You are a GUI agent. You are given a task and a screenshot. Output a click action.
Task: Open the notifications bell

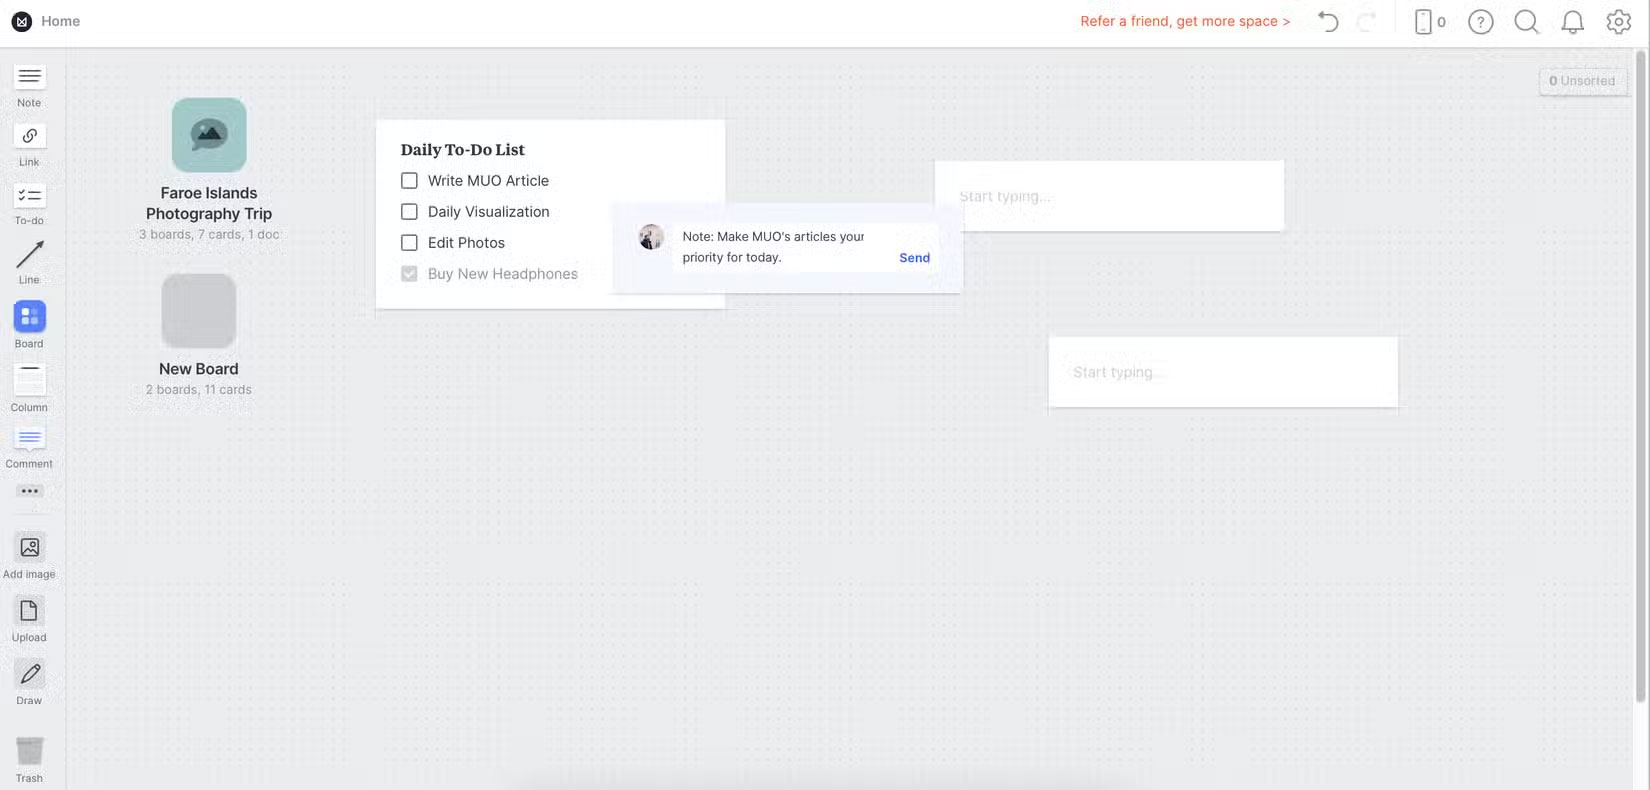(x=1572, y=22)
